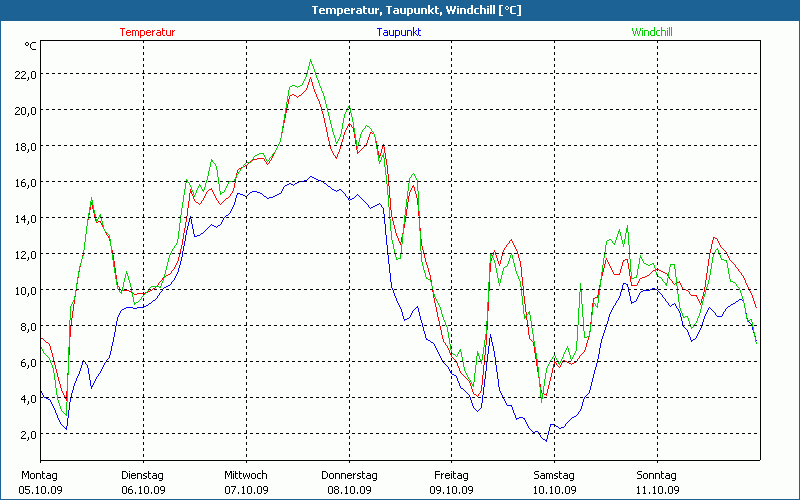Click the '2,0' y-axis value
800x500 pixels.
pyautogui.click(x=28, y=434)
